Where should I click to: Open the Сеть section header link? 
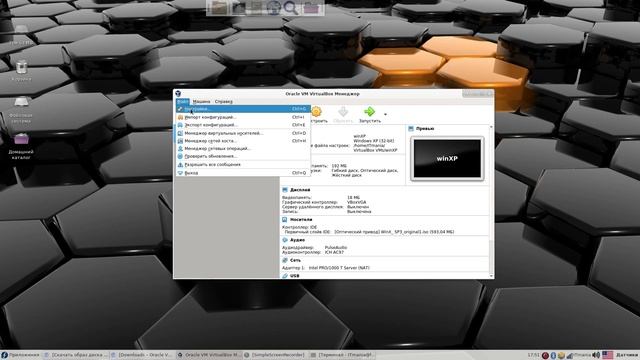[296, 260]
